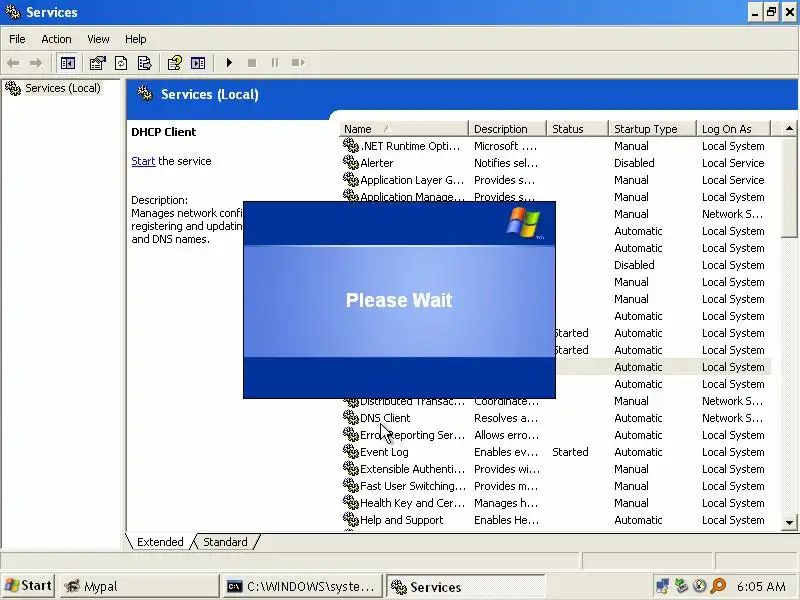Open the Windows Start button
The width and height of the screenshot is (800, 600).
pos(28,586)
